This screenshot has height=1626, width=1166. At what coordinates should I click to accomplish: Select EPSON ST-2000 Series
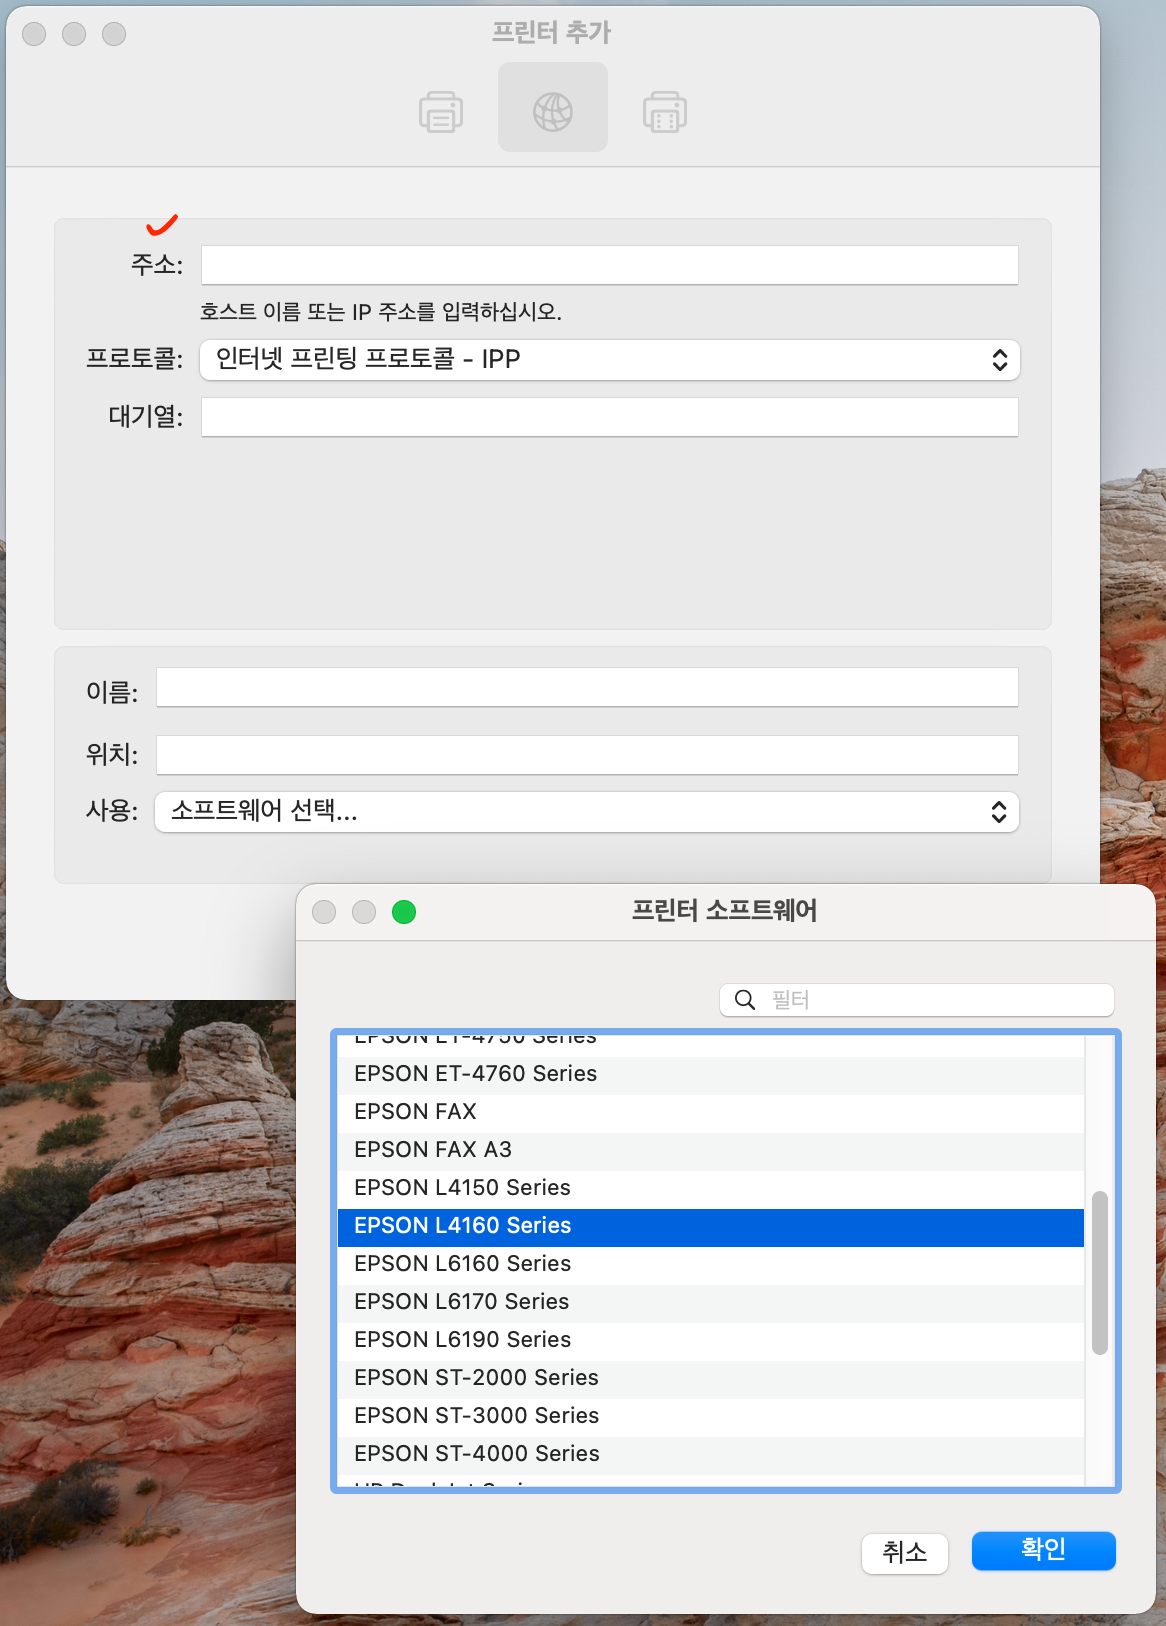click(711, 1378)
